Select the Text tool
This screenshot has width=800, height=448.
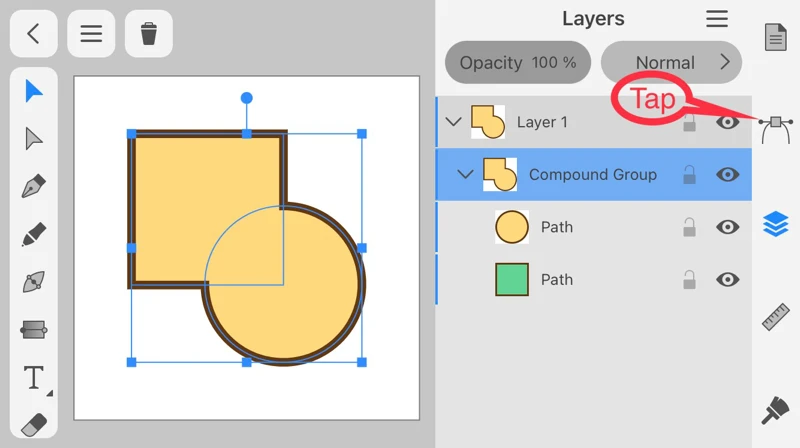point(34,378)
